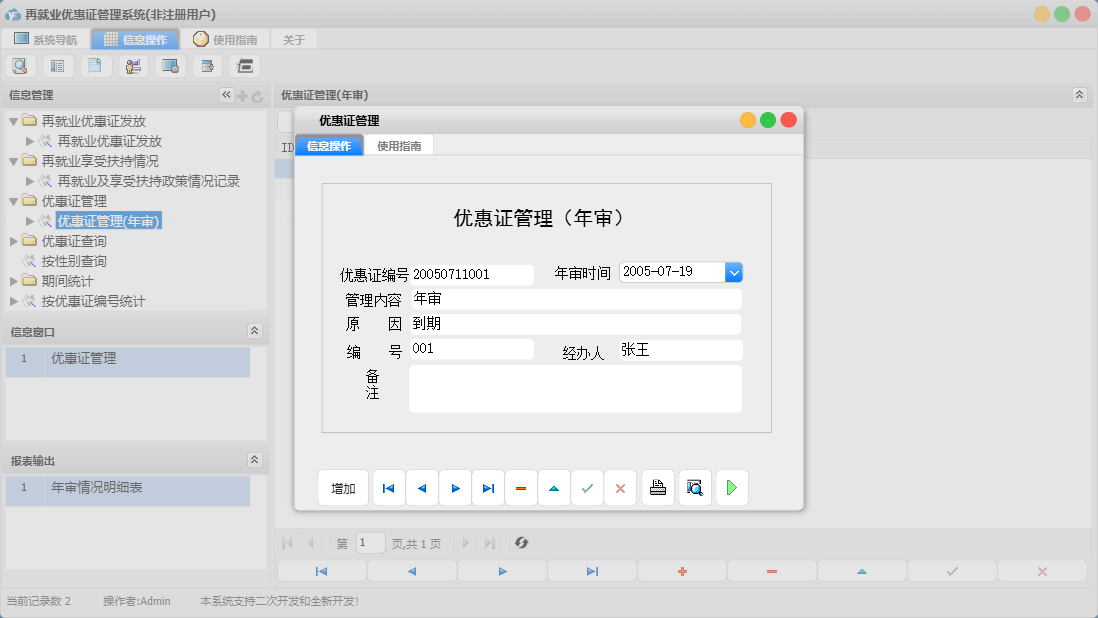
Task: Click the 优惠证编号 input field
Action: point(470,274)
